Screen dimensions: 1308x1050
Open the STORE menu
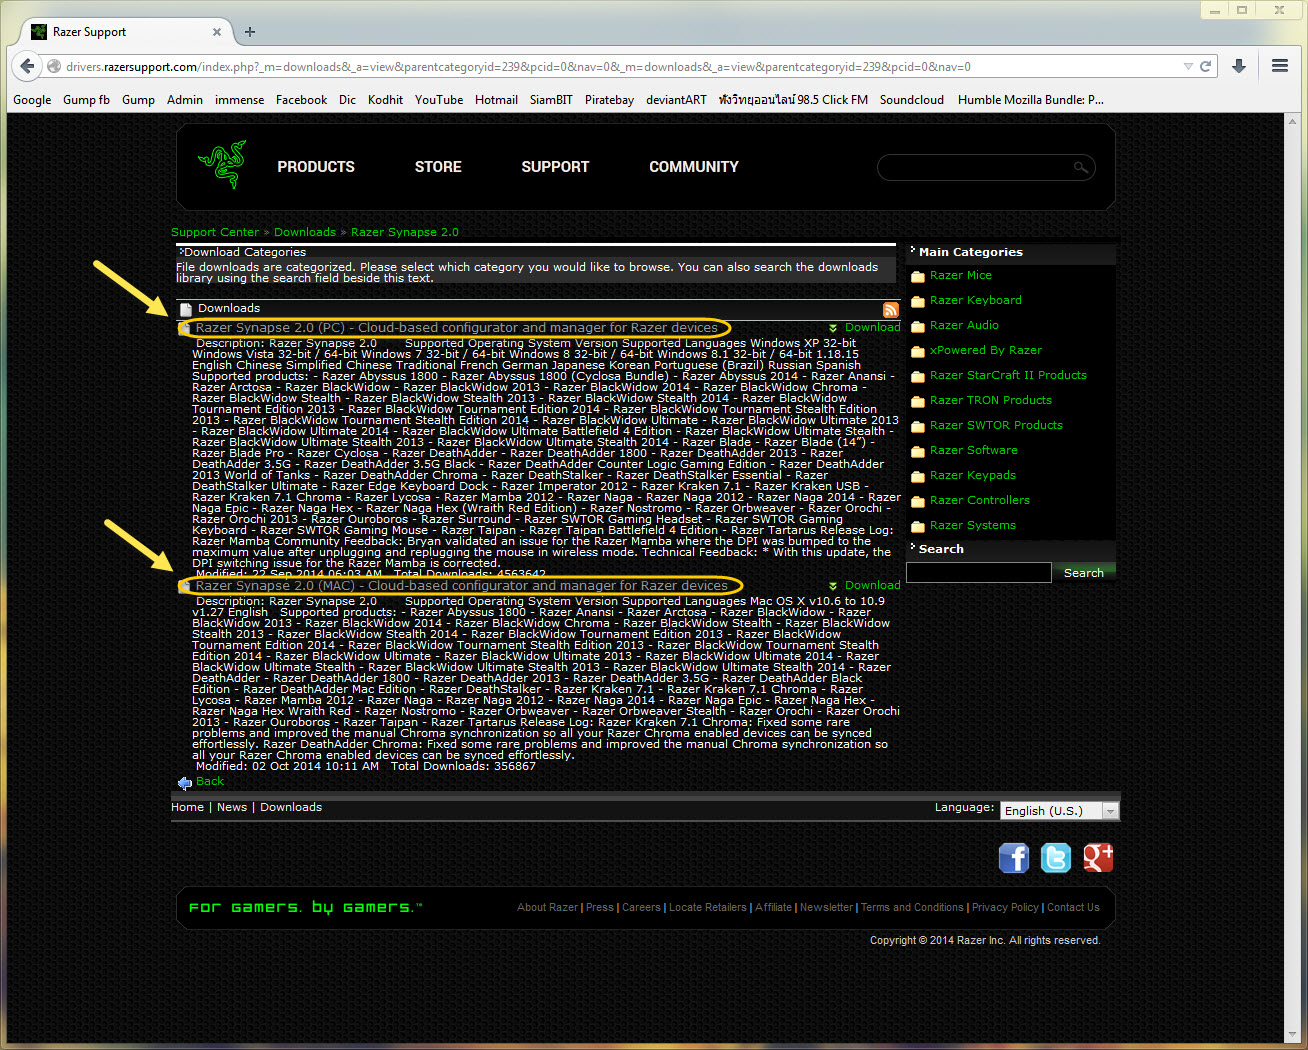click(438, 167)
